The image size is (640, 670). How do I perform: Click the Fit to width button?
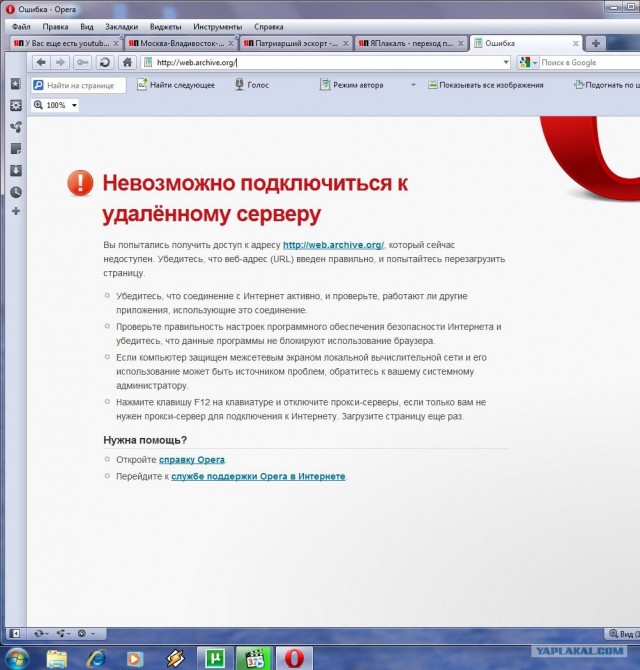tap(606, 85)
